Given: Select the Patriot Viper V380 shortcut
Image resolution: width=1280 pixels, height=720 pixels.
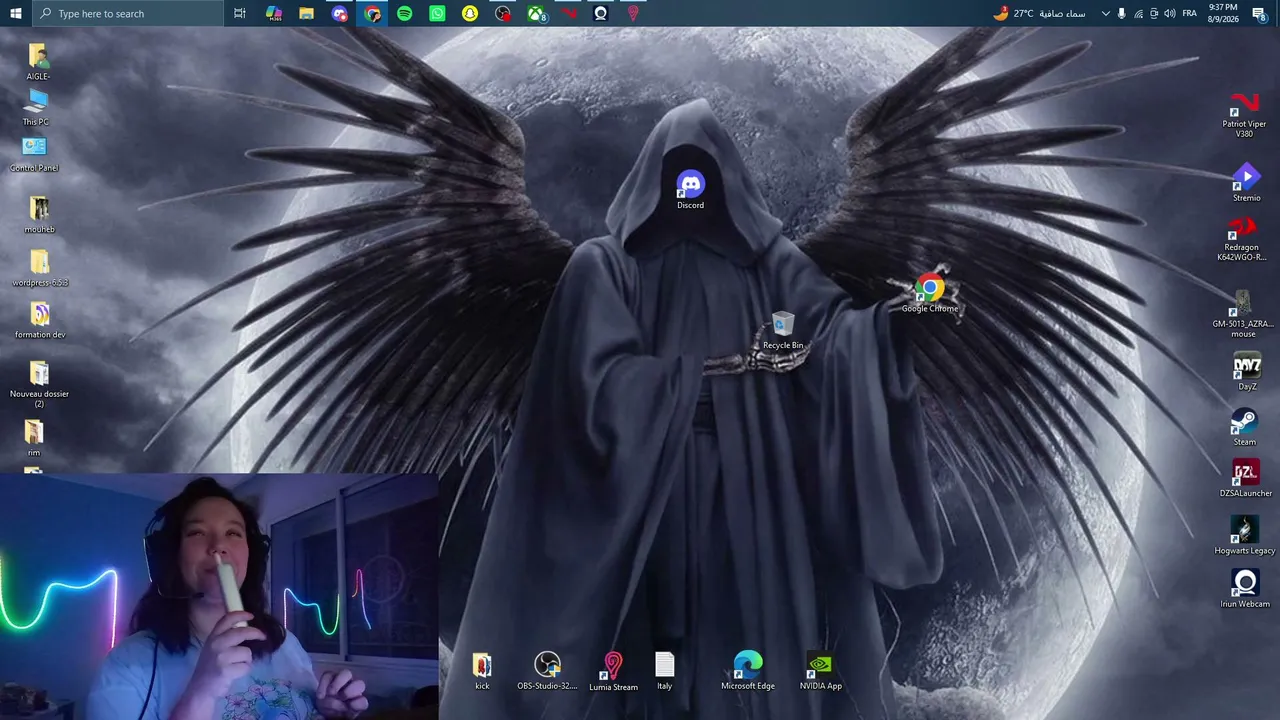Looking at the screenshot, I should click(x=1244, y=115).
